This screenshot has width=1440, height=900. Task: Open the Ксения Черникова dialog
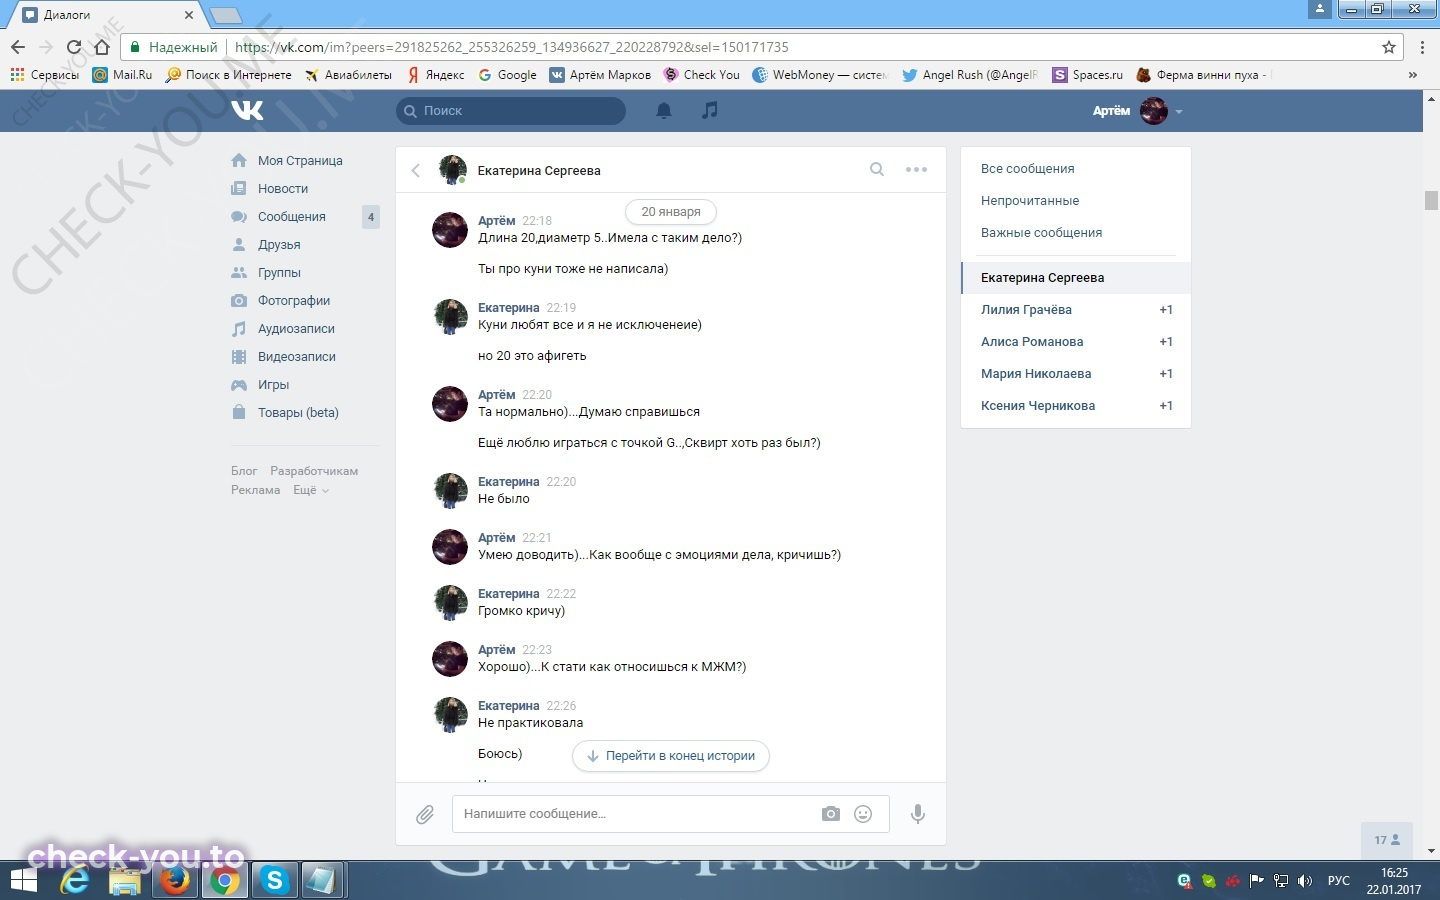pyautogui.click(x=1076, y=406)
